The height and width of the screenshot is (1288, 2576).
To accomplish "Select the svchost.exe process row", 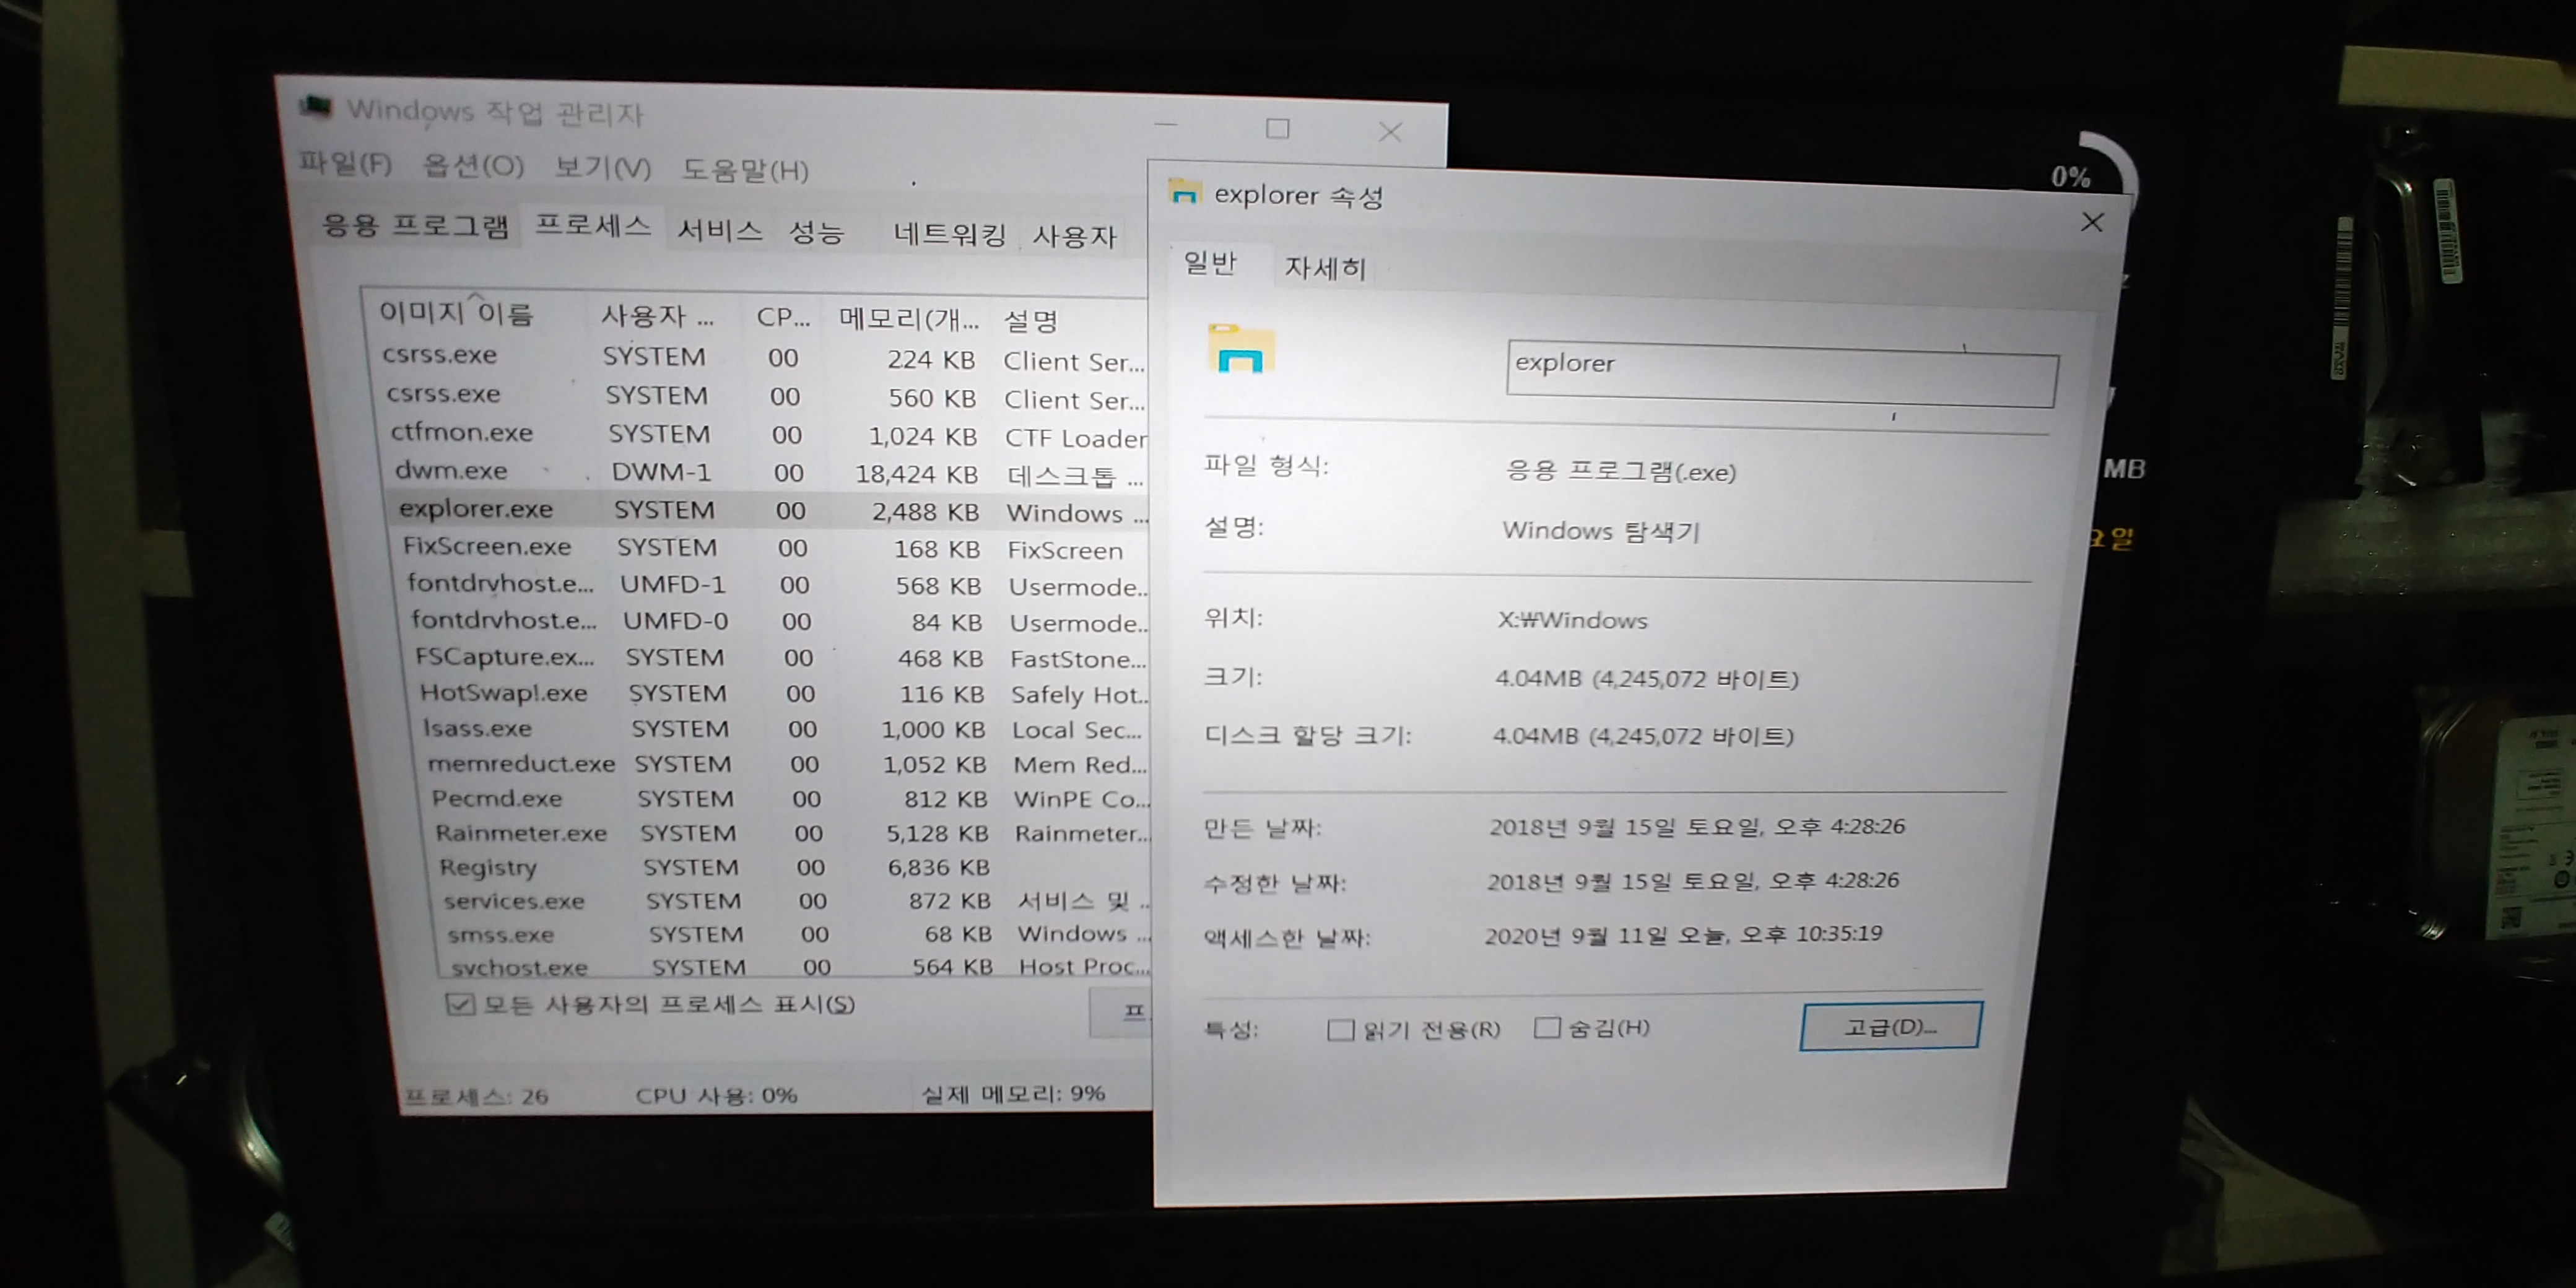I will click(x=798, y=966).
